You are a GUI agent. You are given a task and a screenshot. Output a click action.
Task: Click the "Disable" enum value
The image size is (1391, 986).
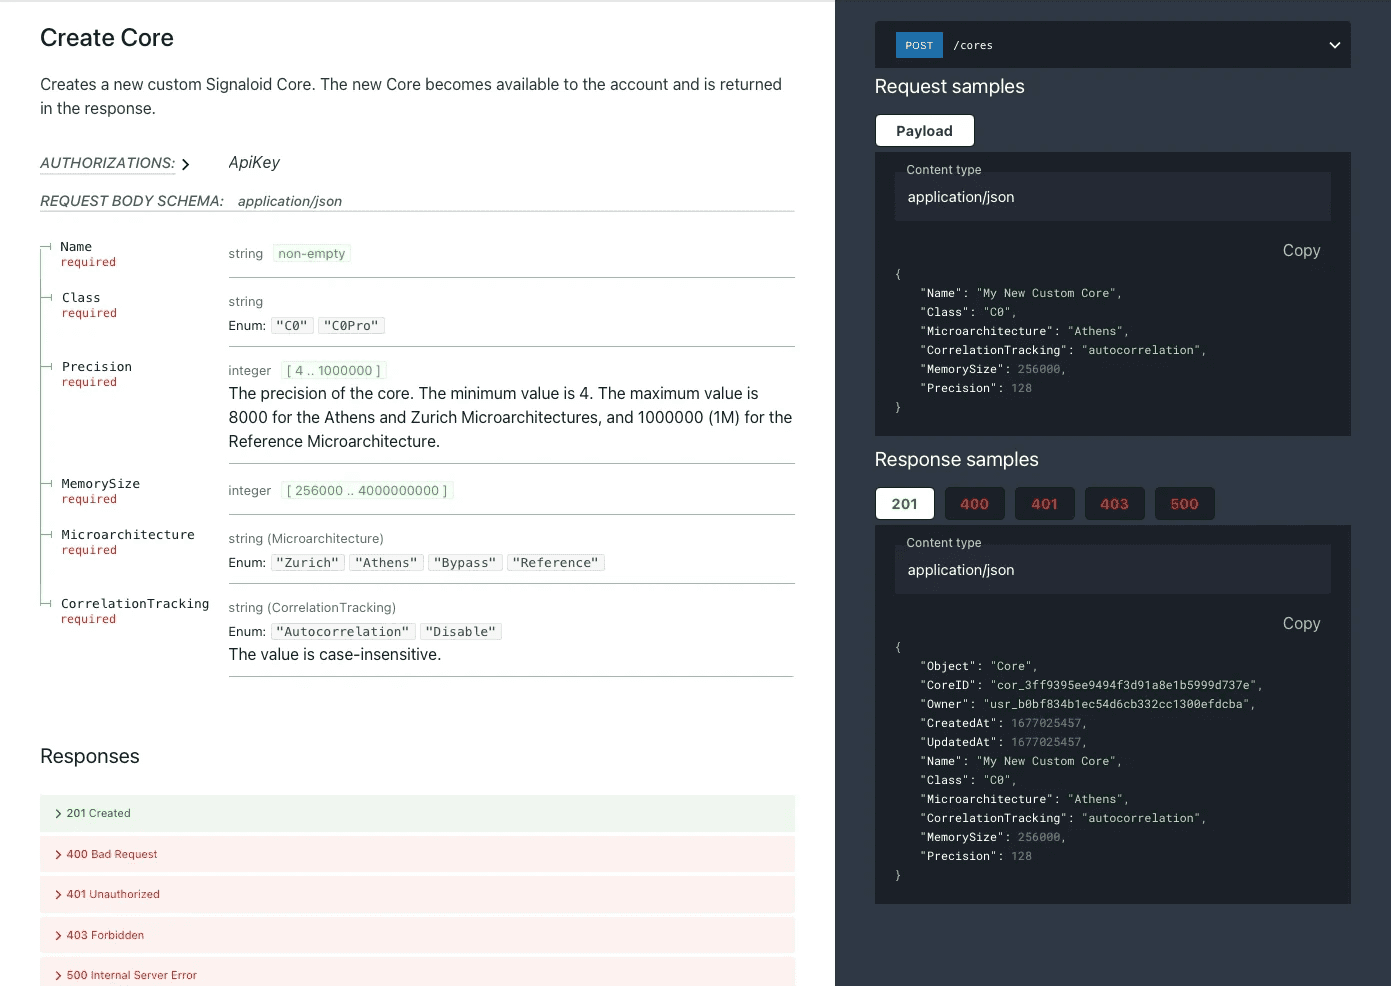(461, 631)
